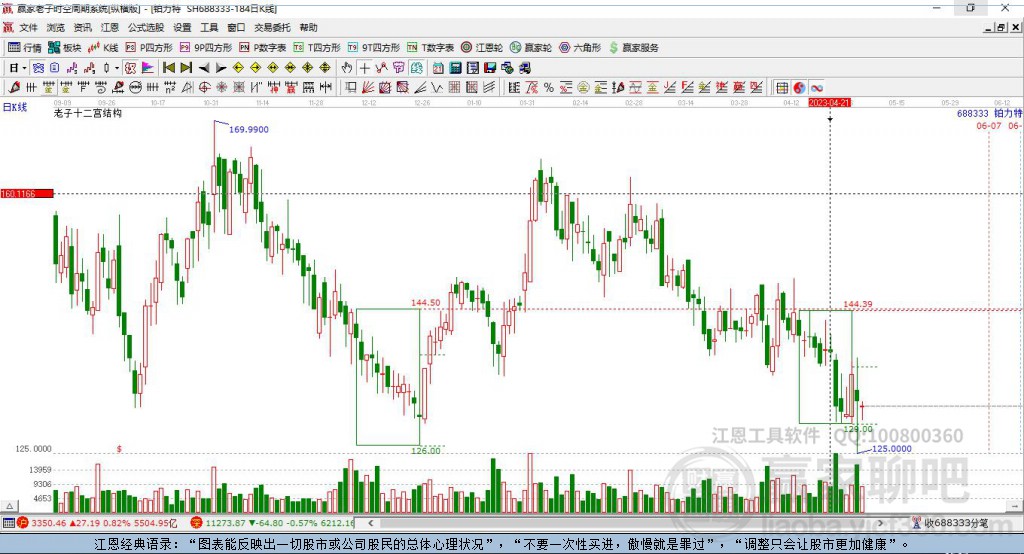The image size is (1024, 554).
Task: Open the 江恩轮 Gann wheel tool
Action: tap(482, 48)
